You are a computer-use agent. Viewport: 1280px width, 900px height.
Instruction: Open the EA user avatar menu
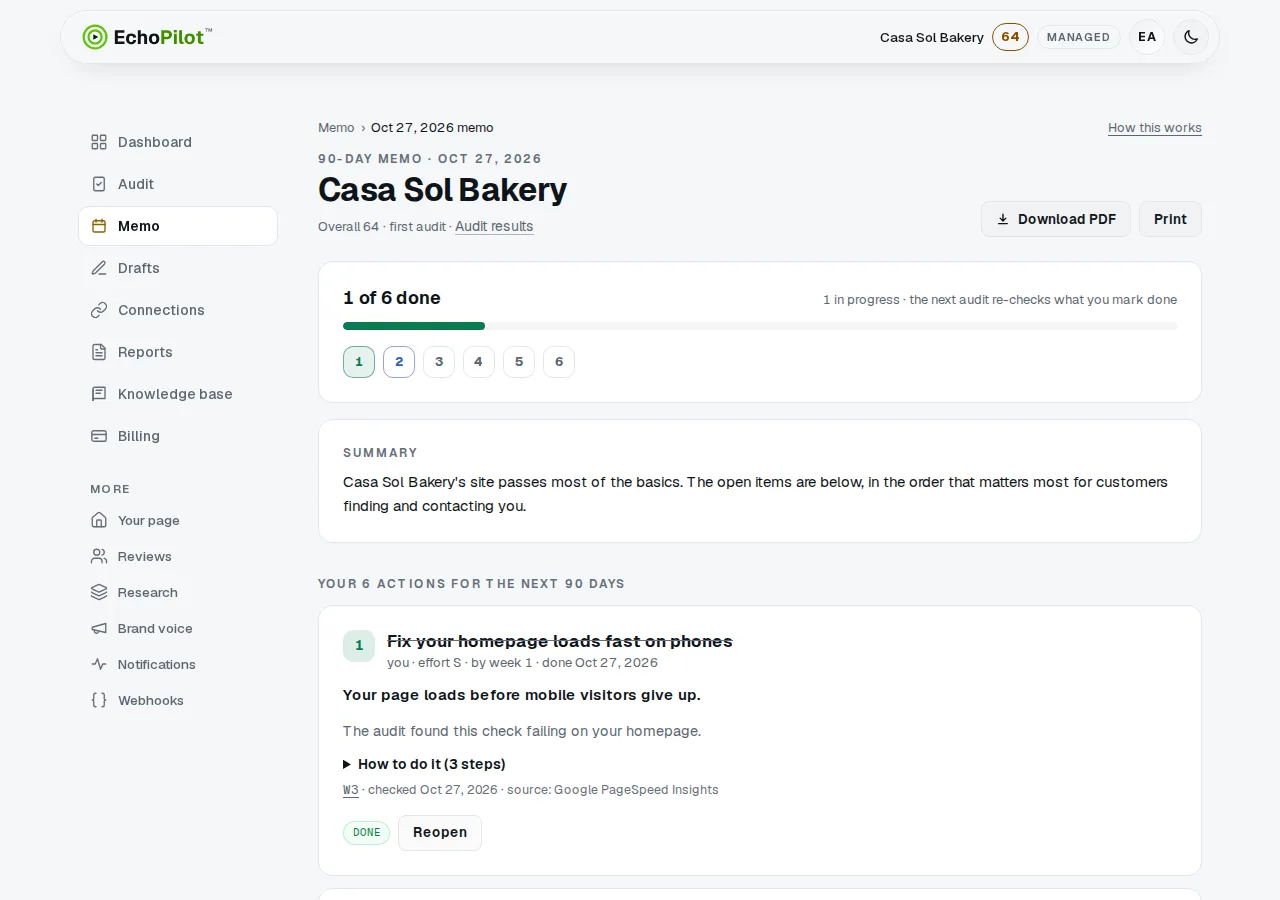(x=1147, y=37)
